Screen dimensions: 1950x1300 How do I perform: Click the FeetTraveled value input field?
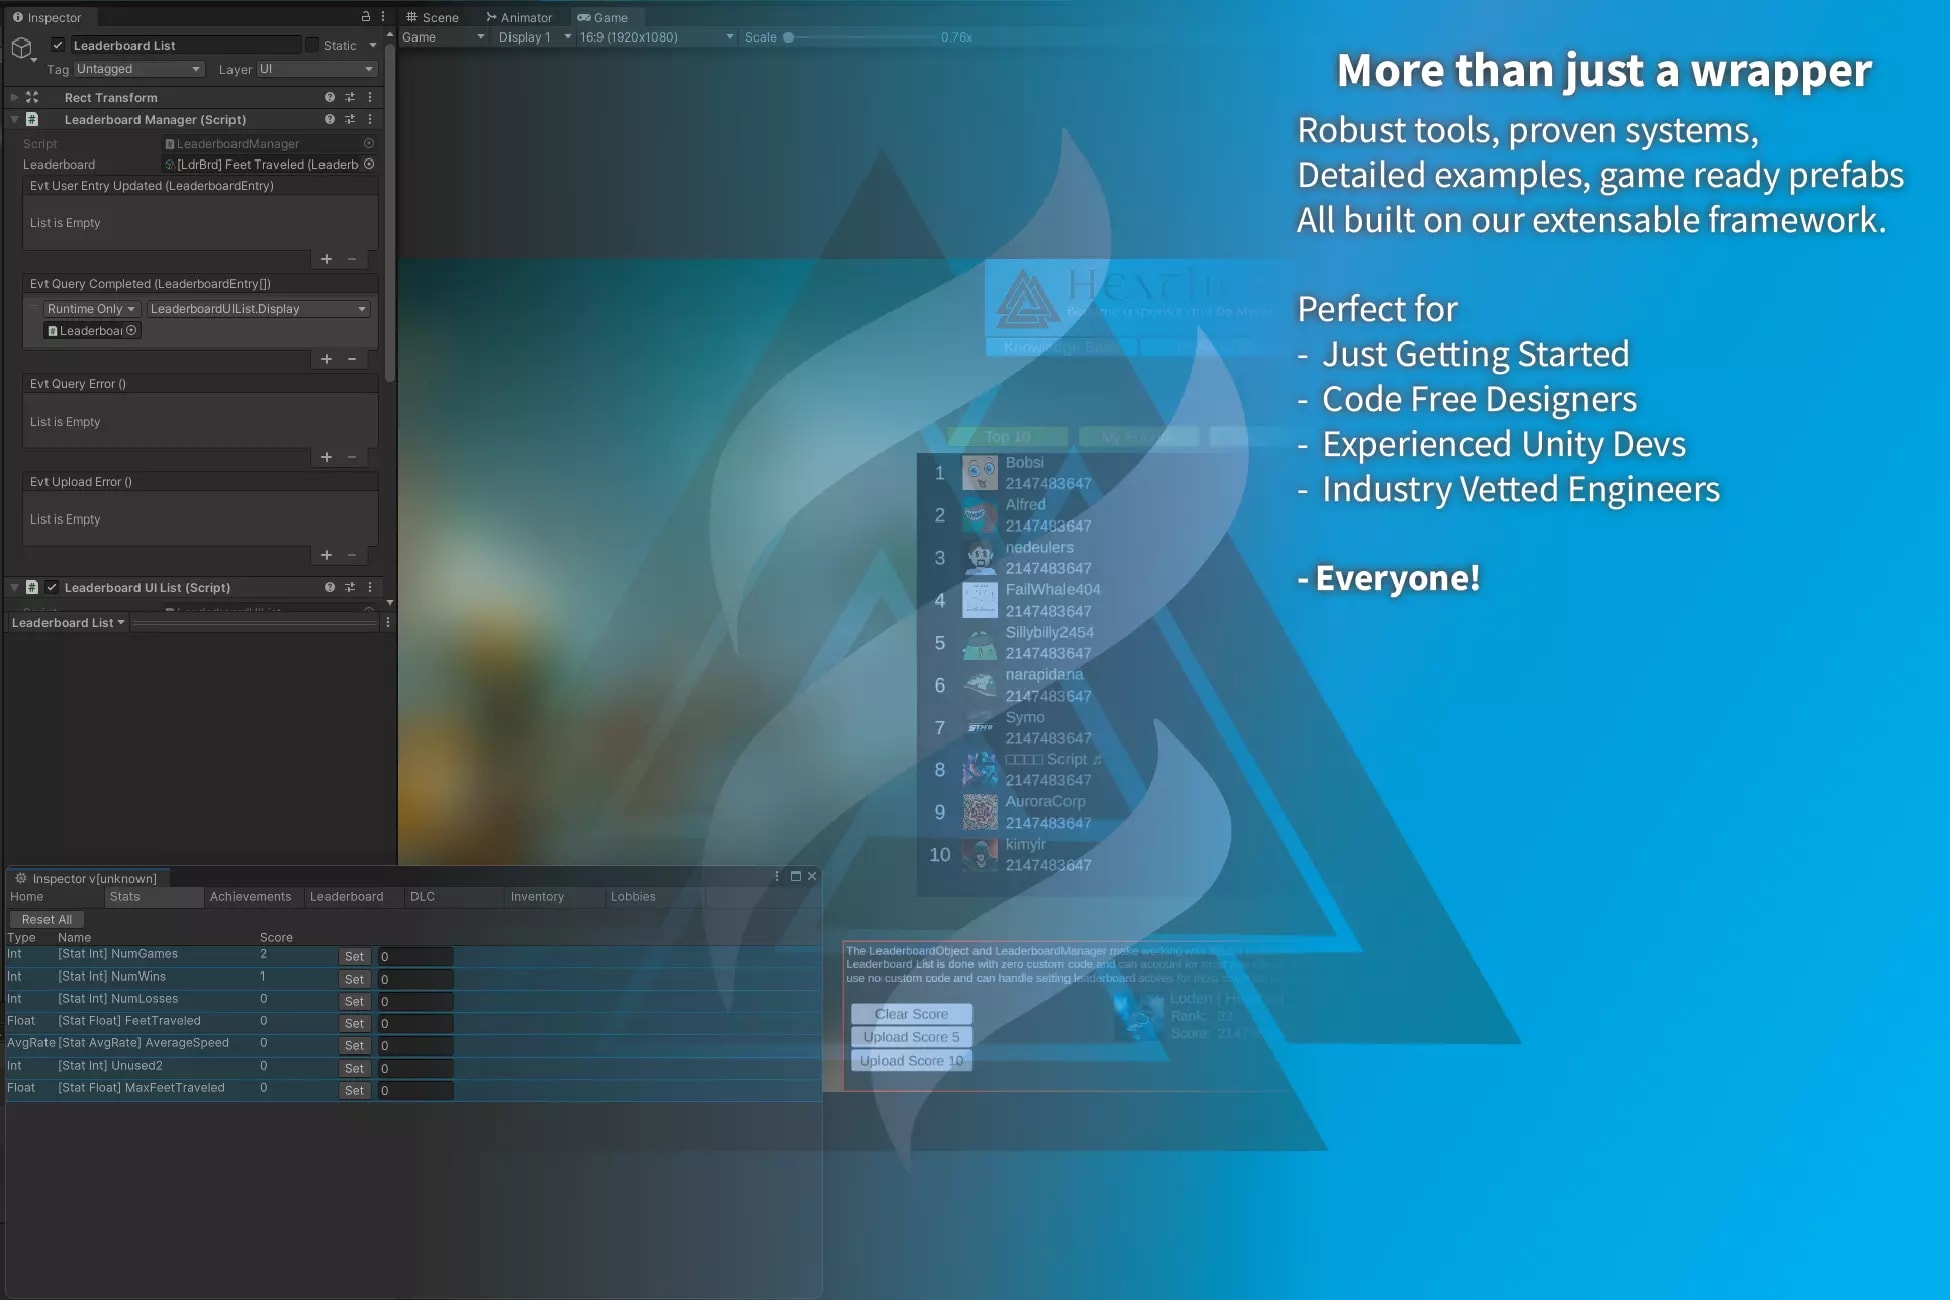pos(415,1023)
